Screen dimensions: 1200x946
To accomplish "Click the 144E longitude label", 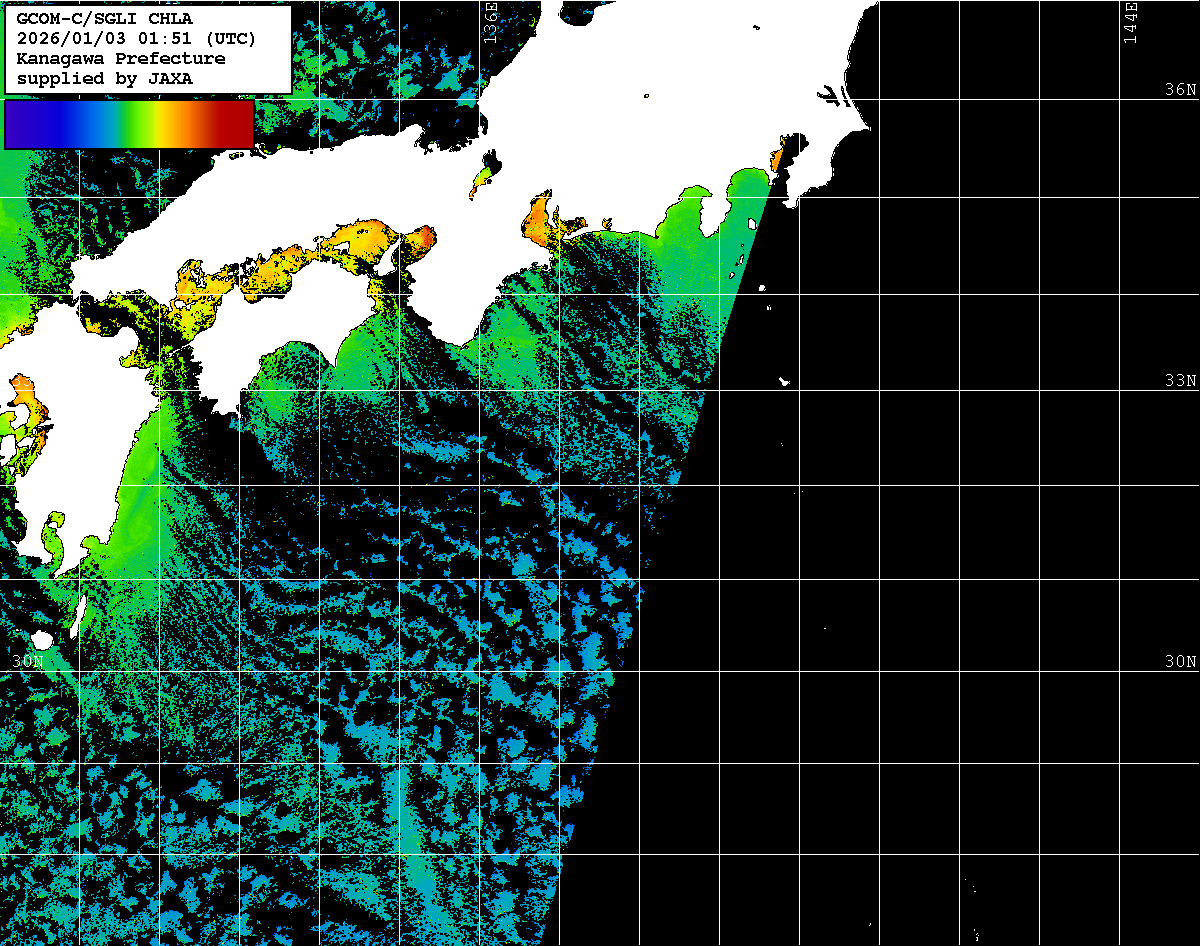I will click(x=1130, y=22).
